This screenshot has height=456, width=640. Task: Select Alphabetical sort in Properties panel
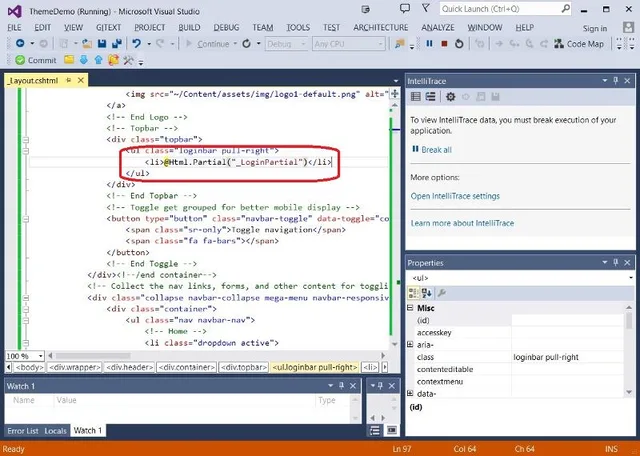pos(427,293)
